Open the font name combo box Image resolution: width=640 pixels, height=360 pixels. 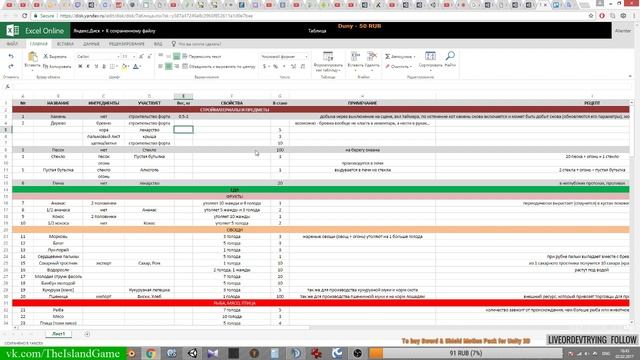point(97,56)
